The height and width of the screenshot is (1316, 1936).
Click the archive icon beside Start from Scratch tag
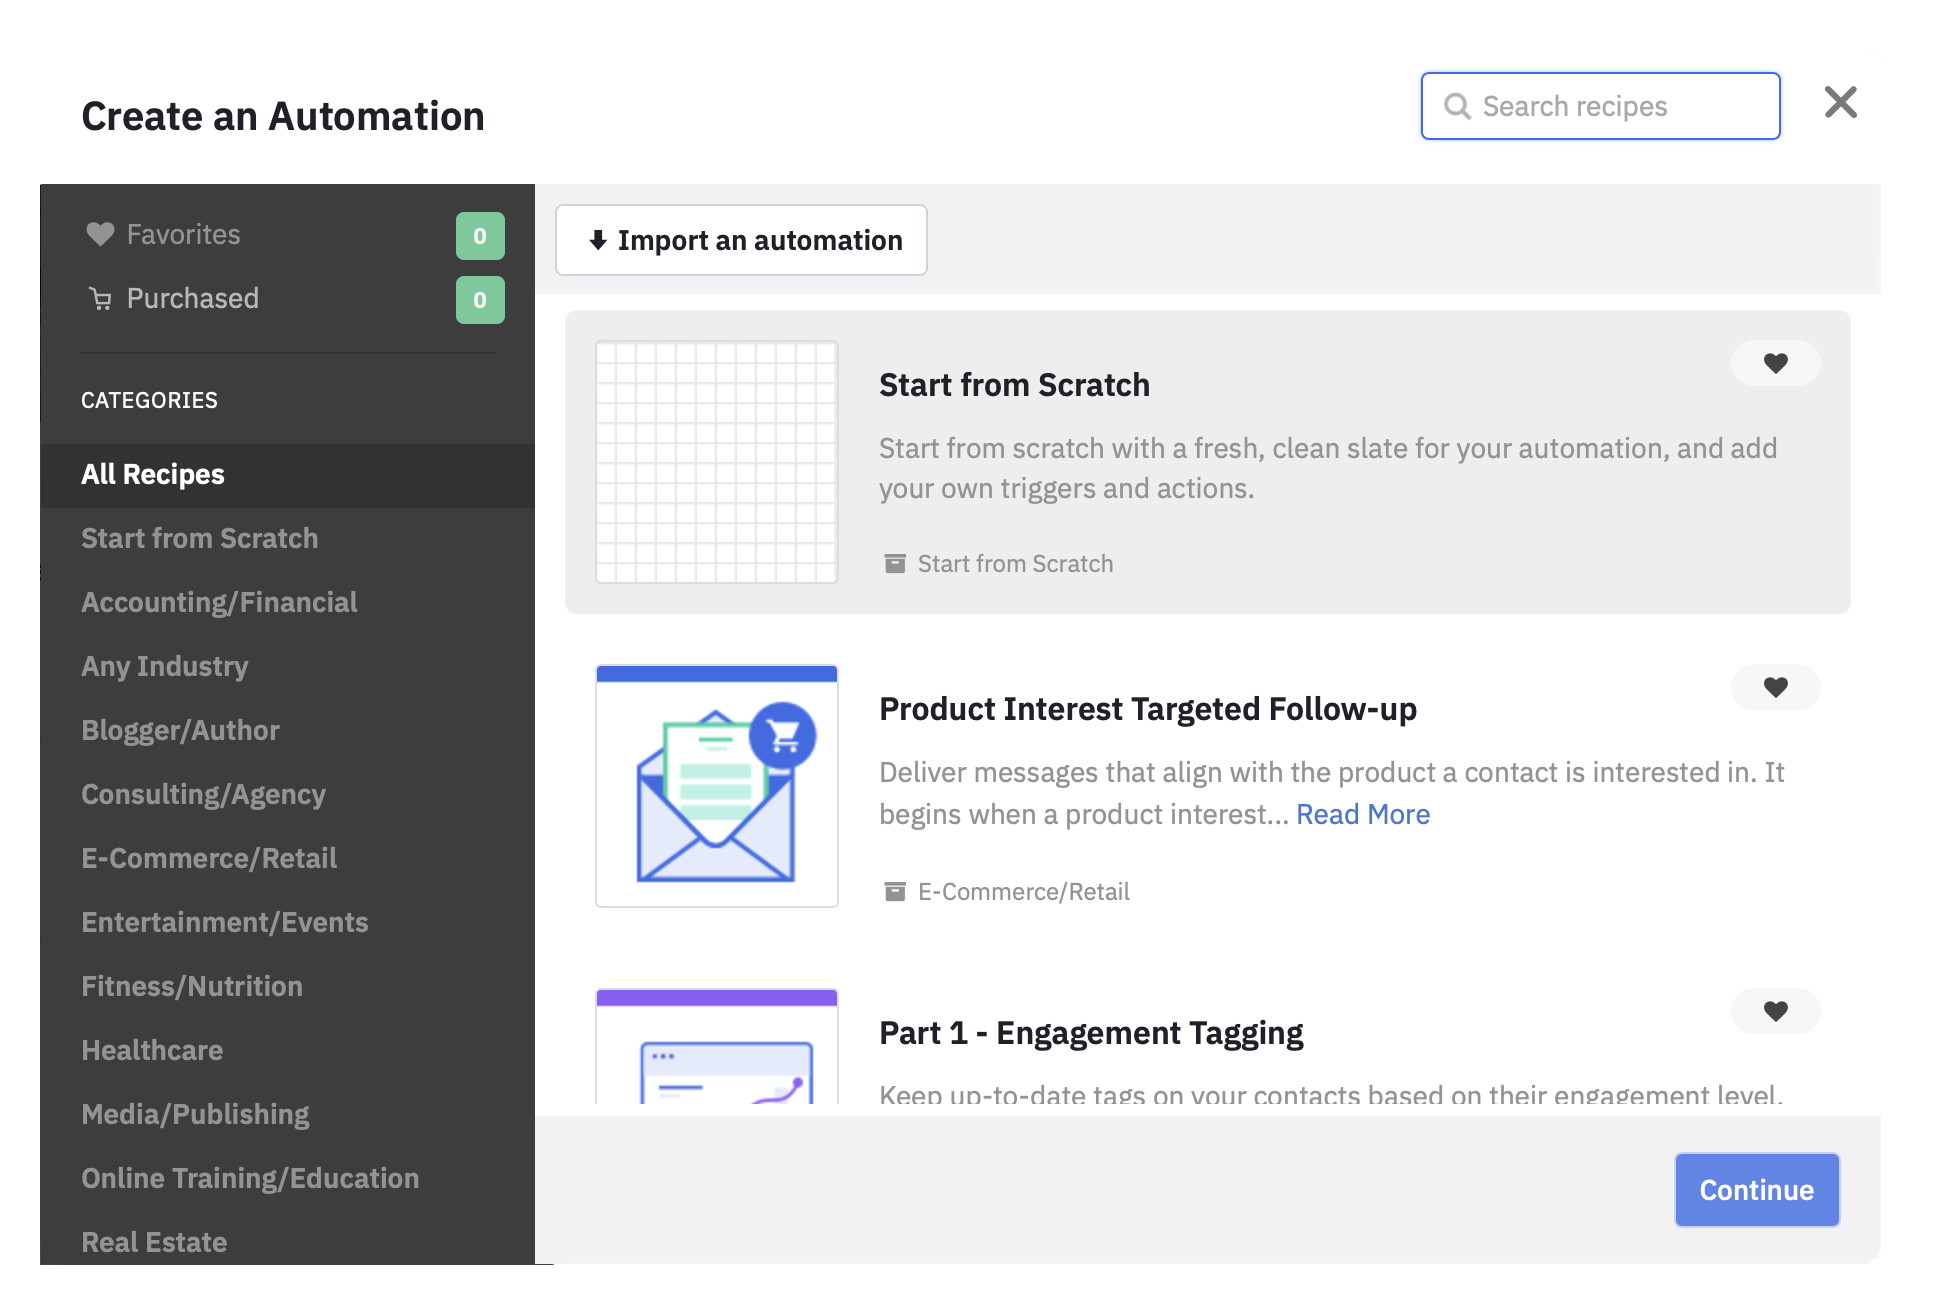[x=895, y=563]
